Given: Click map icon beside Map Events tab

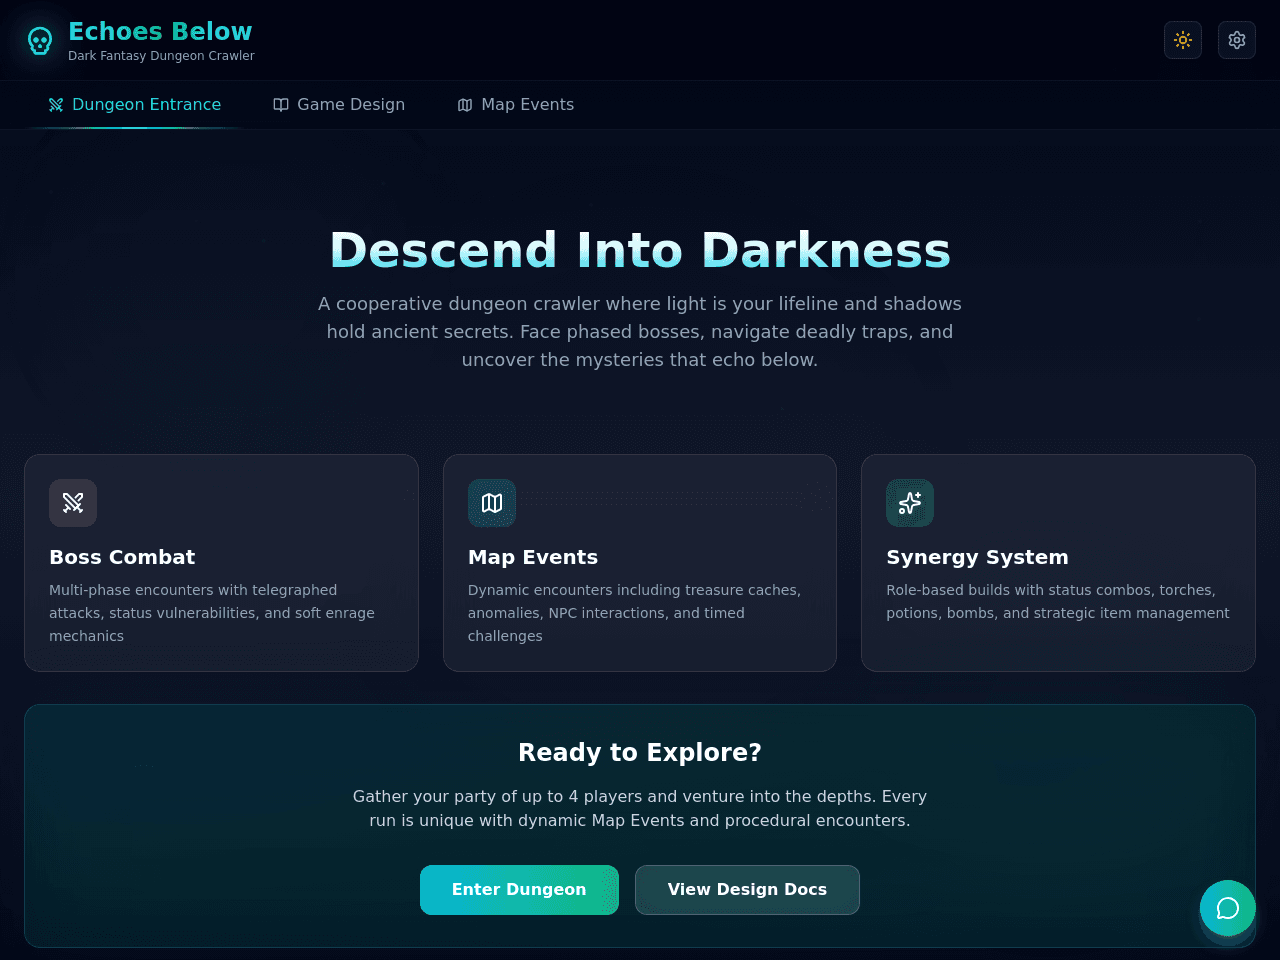Looking at the screenshot, I should point(465,105).
